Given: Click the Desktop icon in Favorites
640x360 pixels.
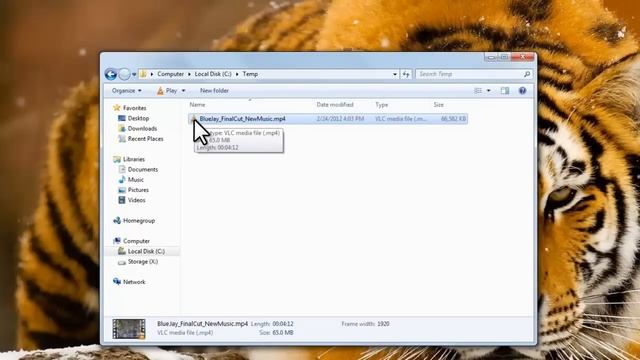Looking at the screenshot, I should coord(122,118).
